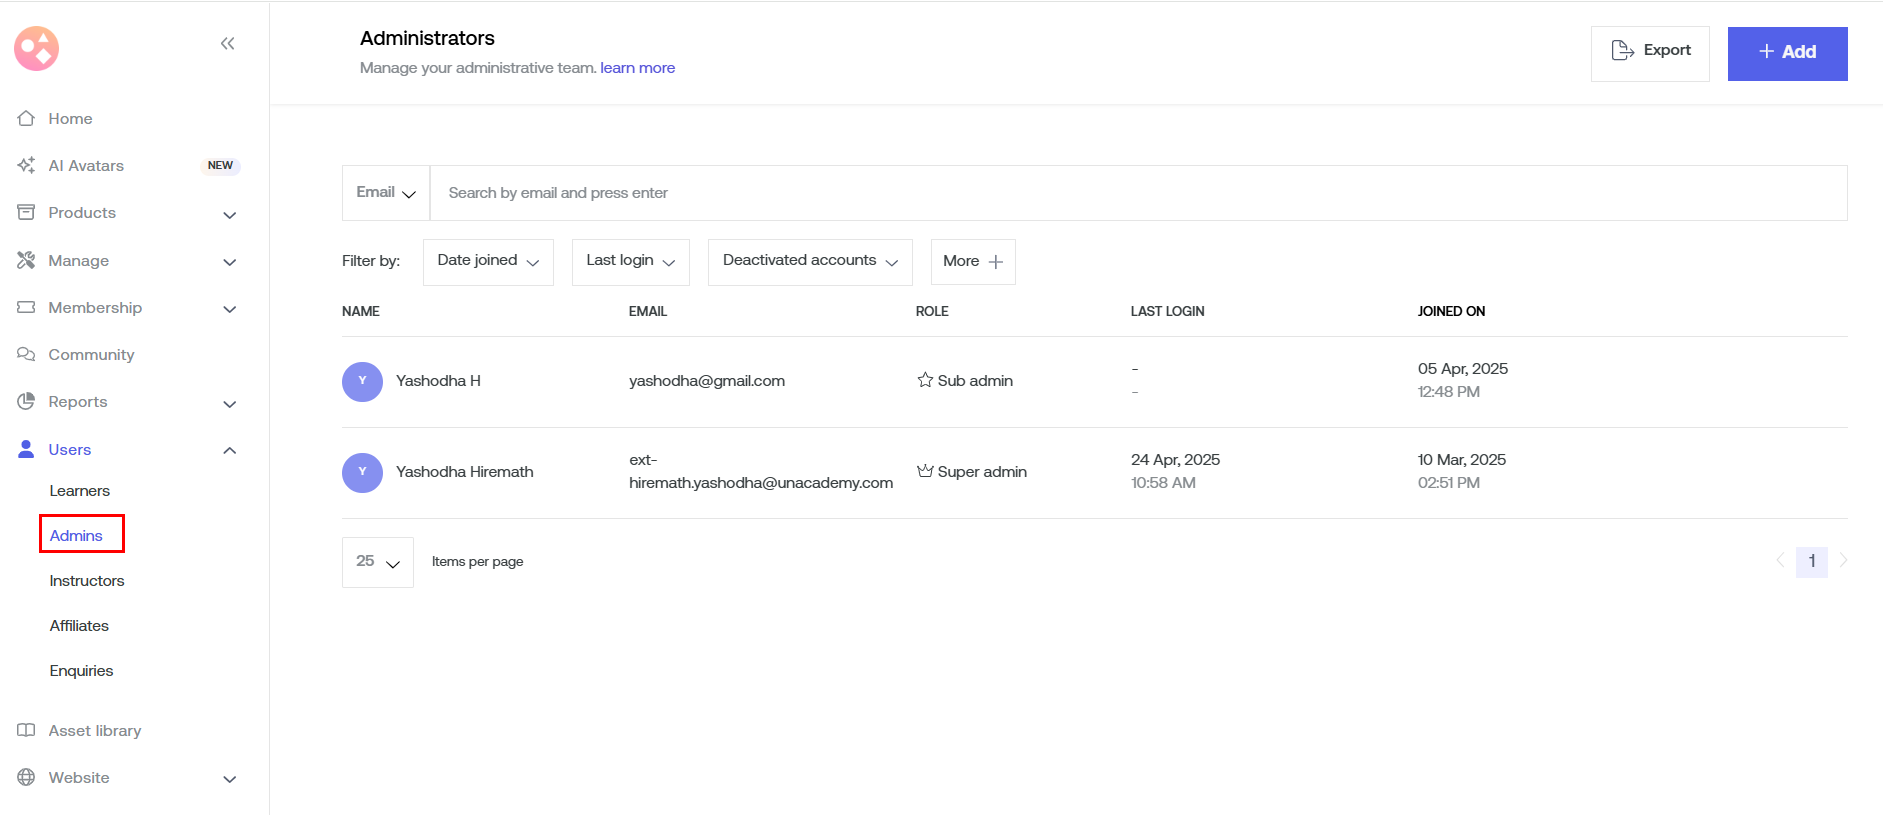
Task: Click the search by email field
Action: coord(1138,193)
